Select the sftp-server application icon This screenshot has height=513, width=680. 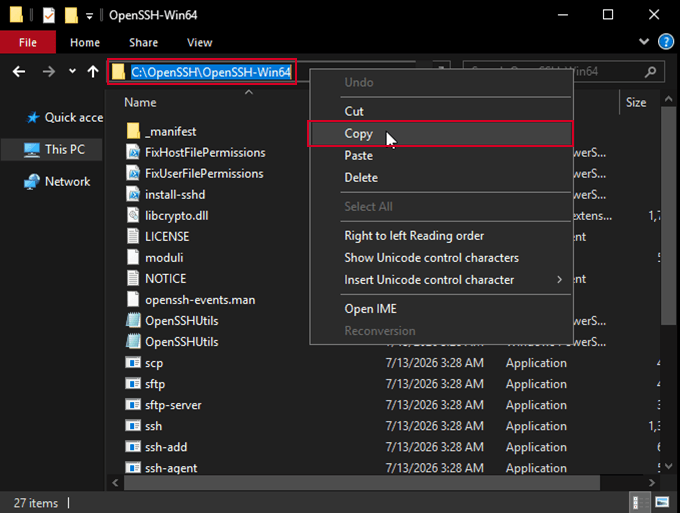(x=133, y=405)
